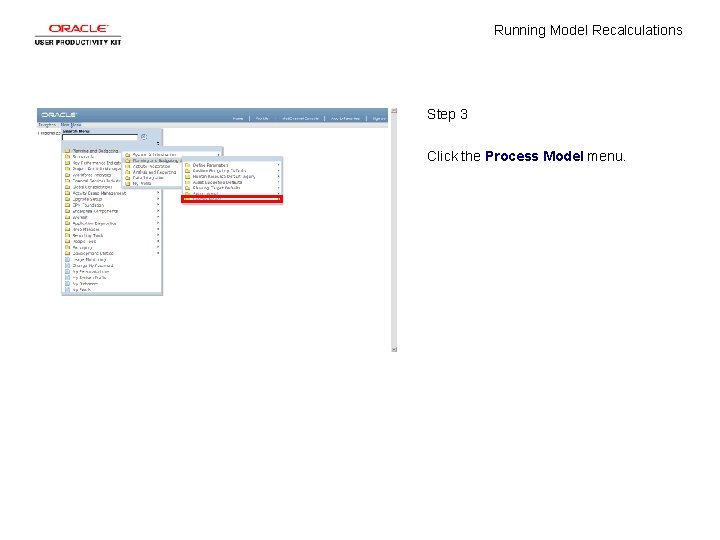Select Asset Budgeting Defaults menu entry
The image size is (720, 540).
pos(217,182)
